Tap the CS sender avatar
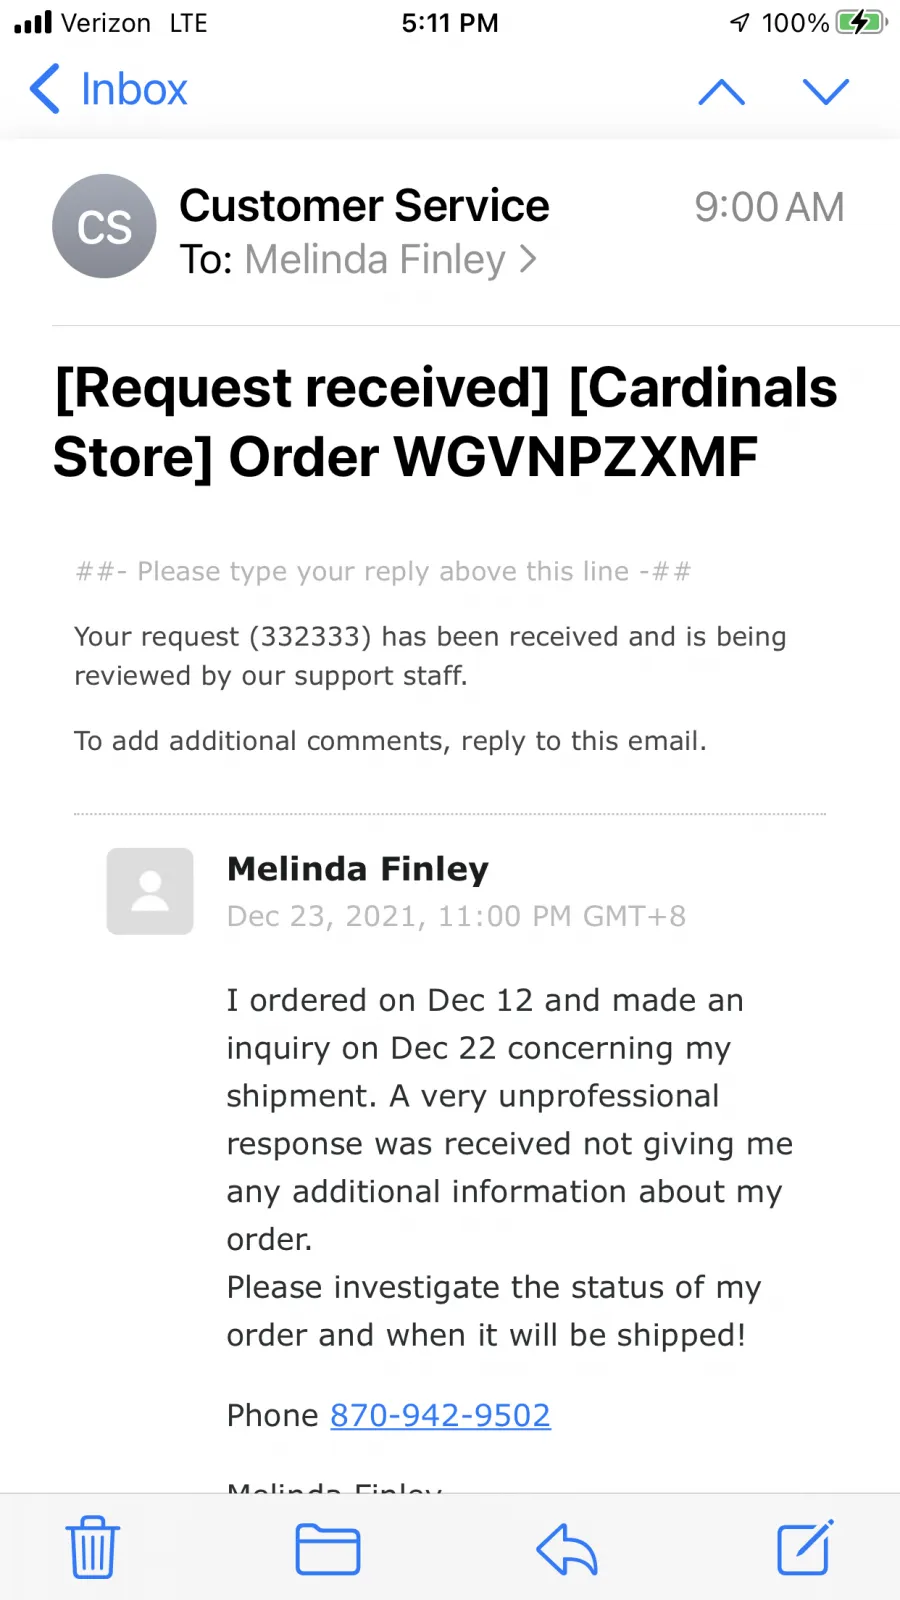This screenshot has height=1600, width=900. tap(104, 226)
